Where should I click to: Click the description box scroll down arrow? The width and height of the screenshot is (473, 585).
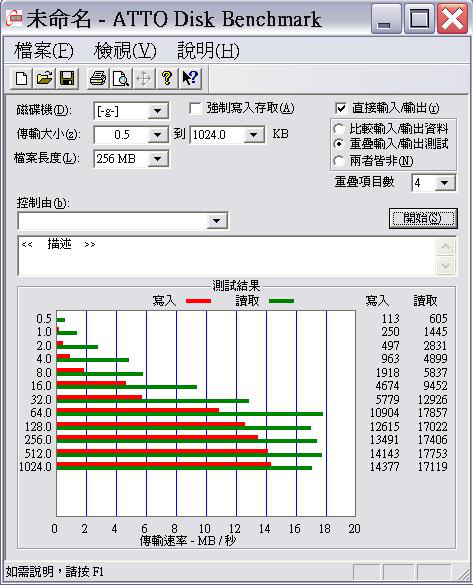pos(446,266)
